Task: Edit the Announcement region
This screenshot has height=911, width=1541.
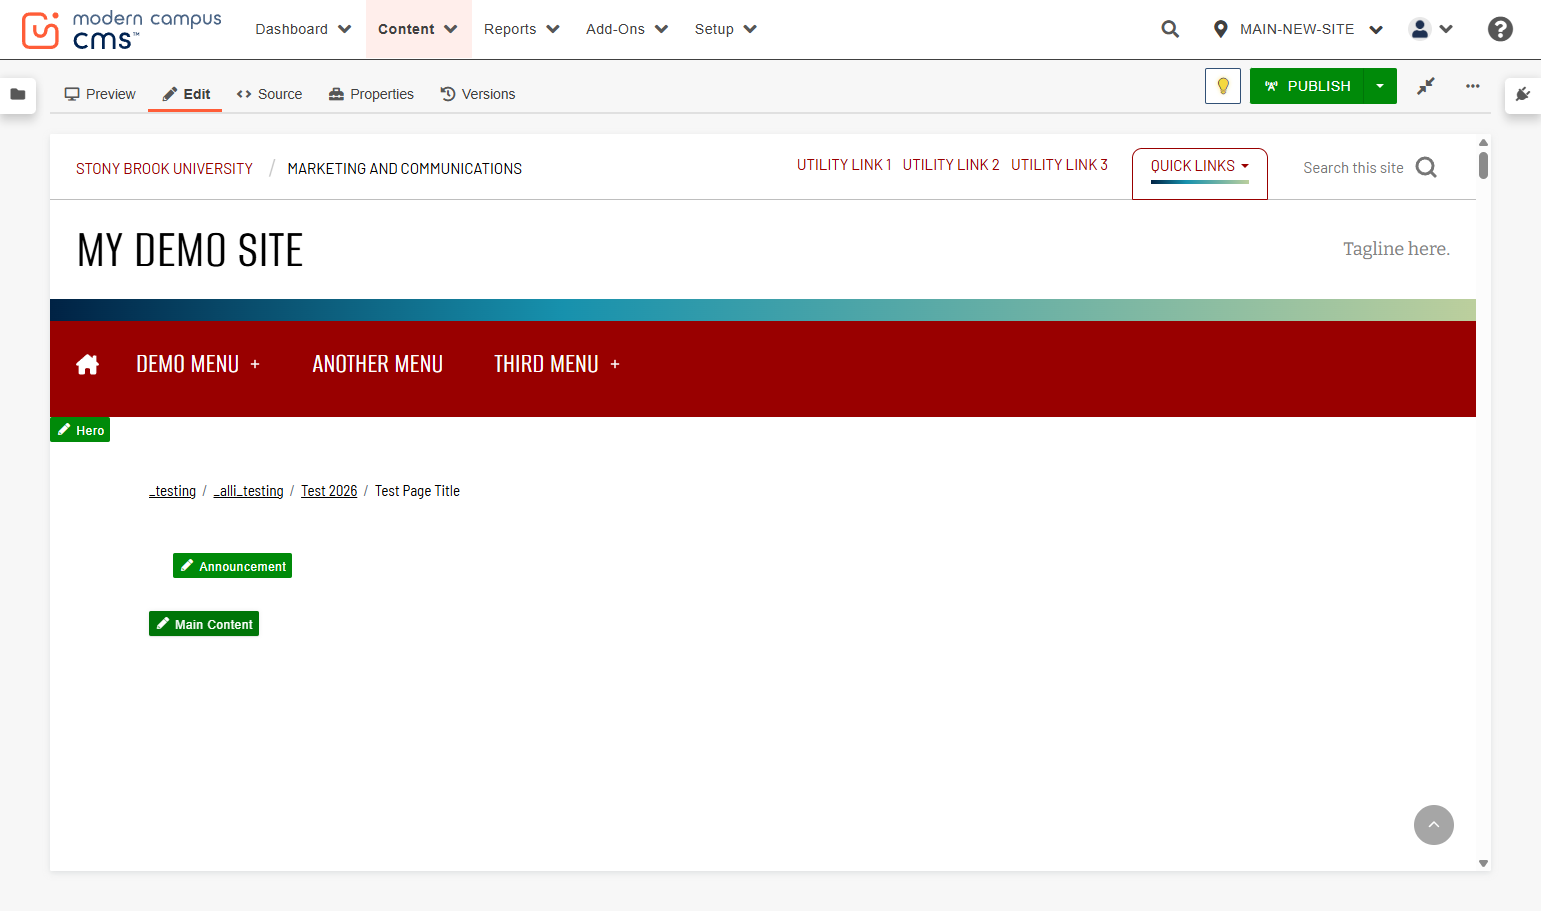Action: 232,566
